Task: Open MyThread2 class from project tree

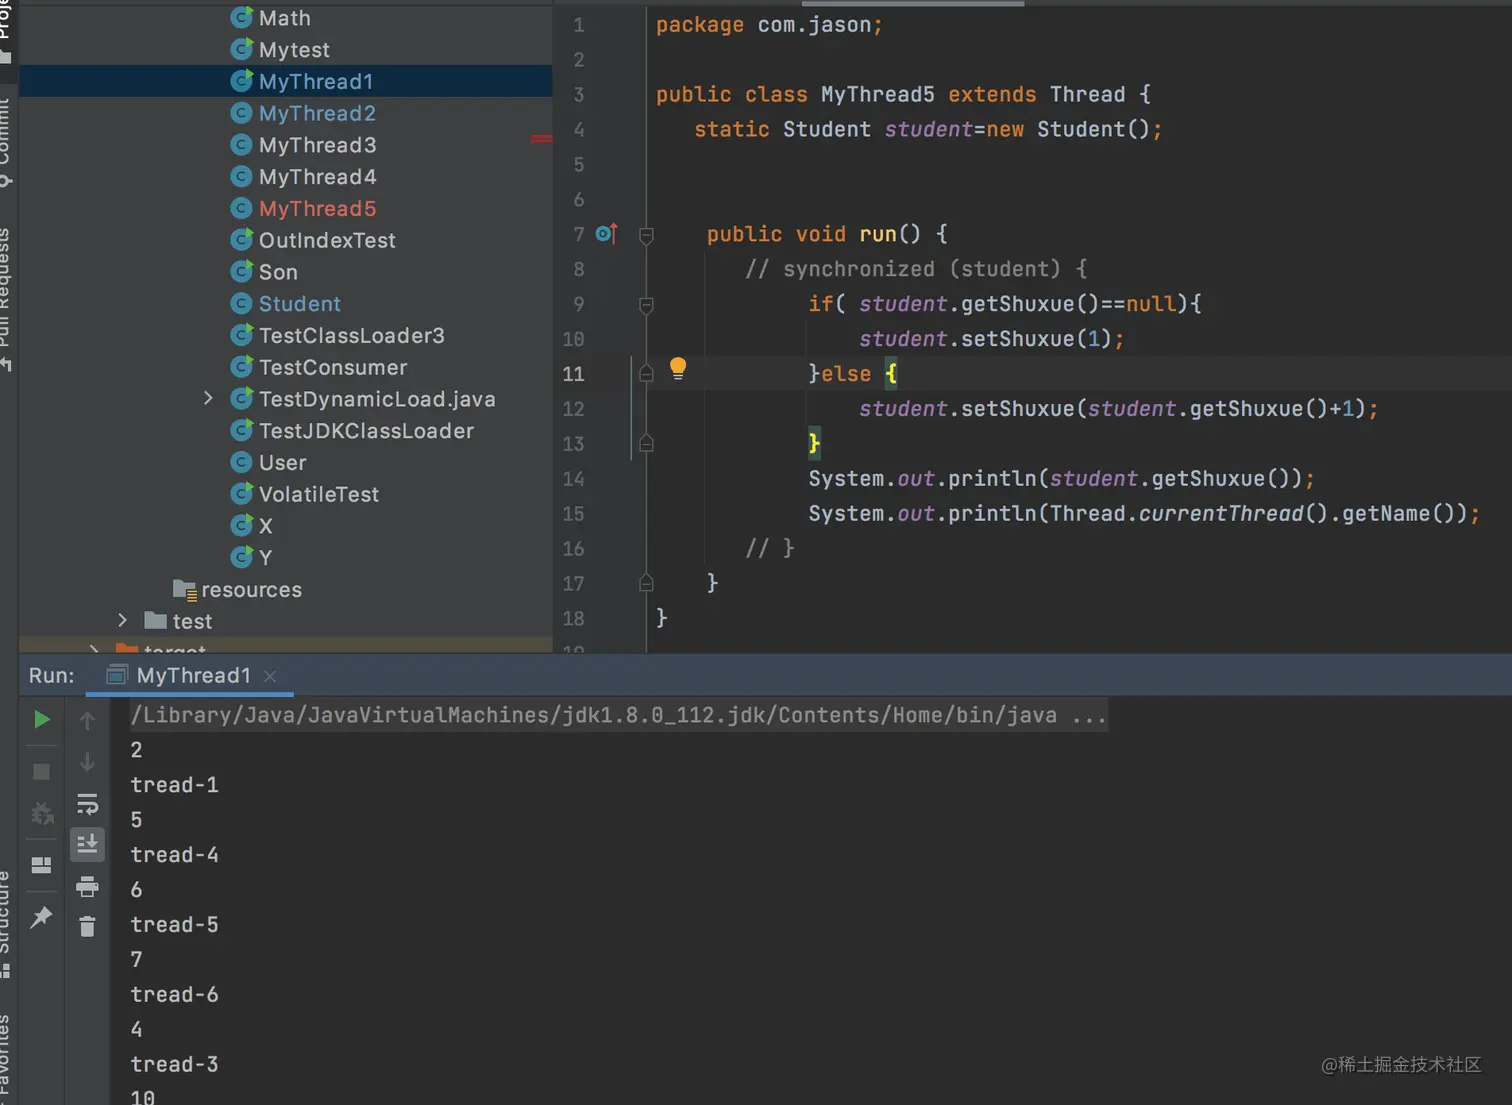Action: pos(317,113)
